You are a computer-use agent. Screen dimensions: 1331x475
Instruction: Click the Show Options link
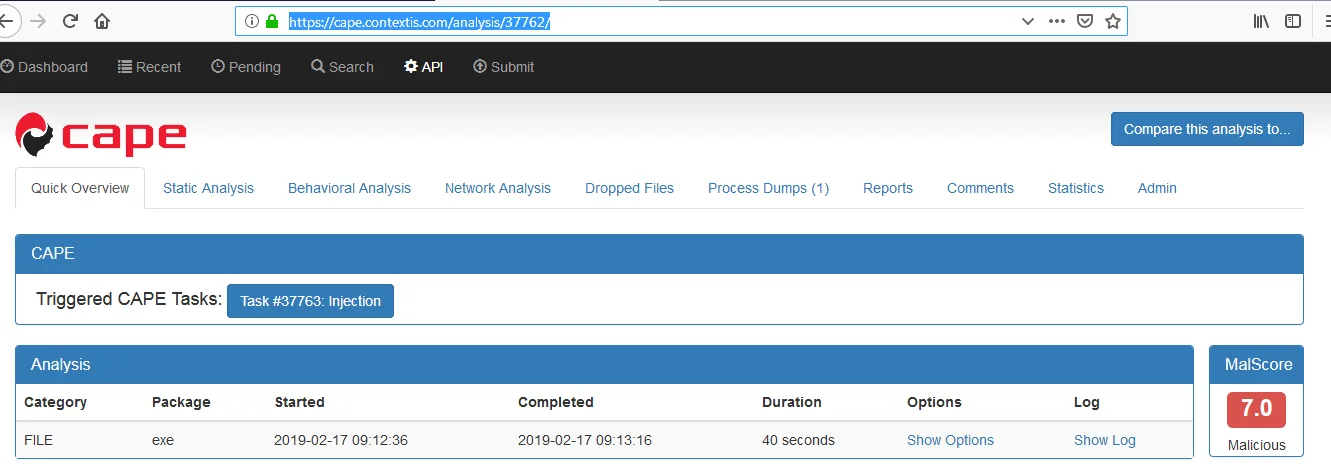[950, 440]
